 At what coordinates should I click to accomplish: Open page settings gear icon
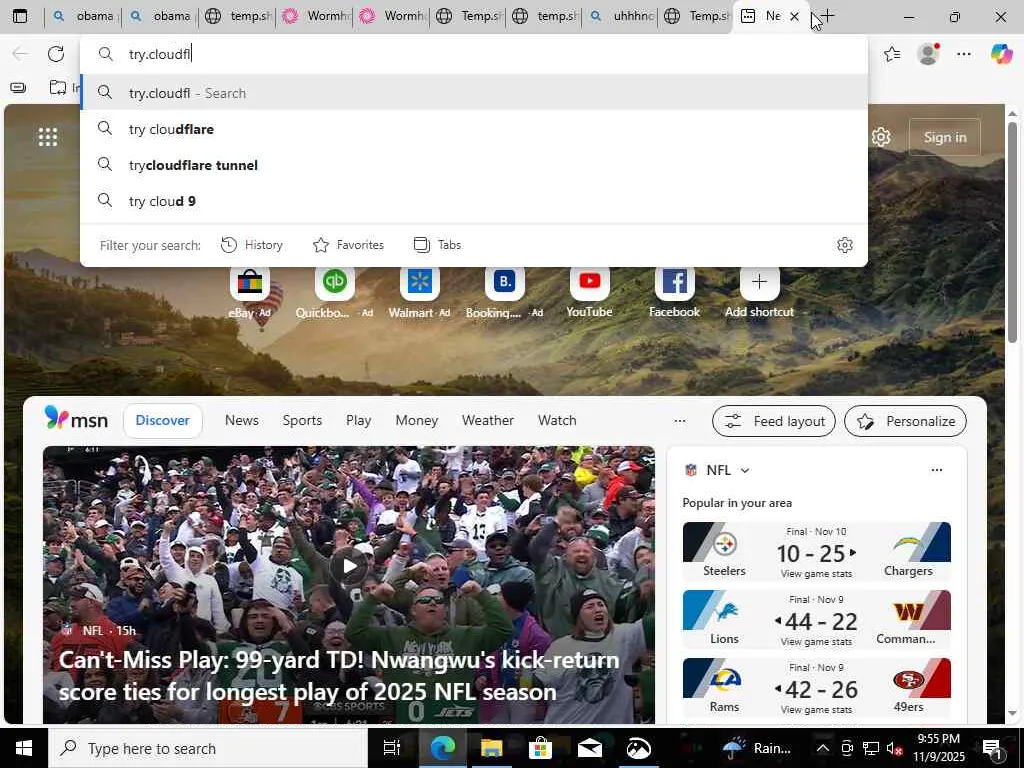(881, 137)
